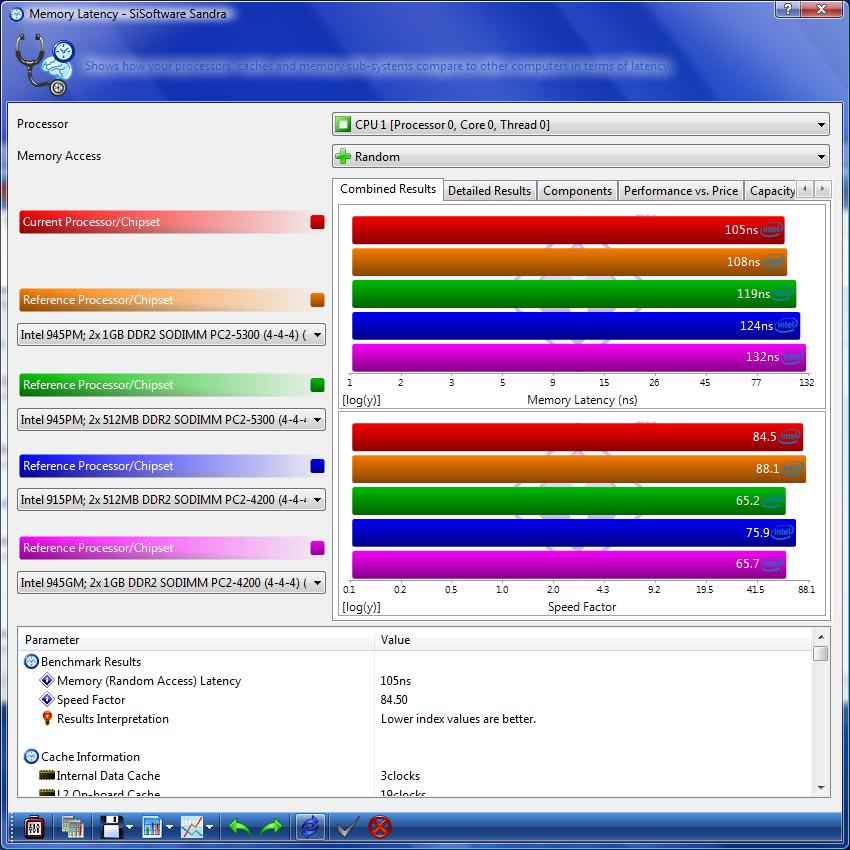Click the Internal Data Cache chip icon
This screenshot has width=850, height=850.
click(x=47, y=775)
